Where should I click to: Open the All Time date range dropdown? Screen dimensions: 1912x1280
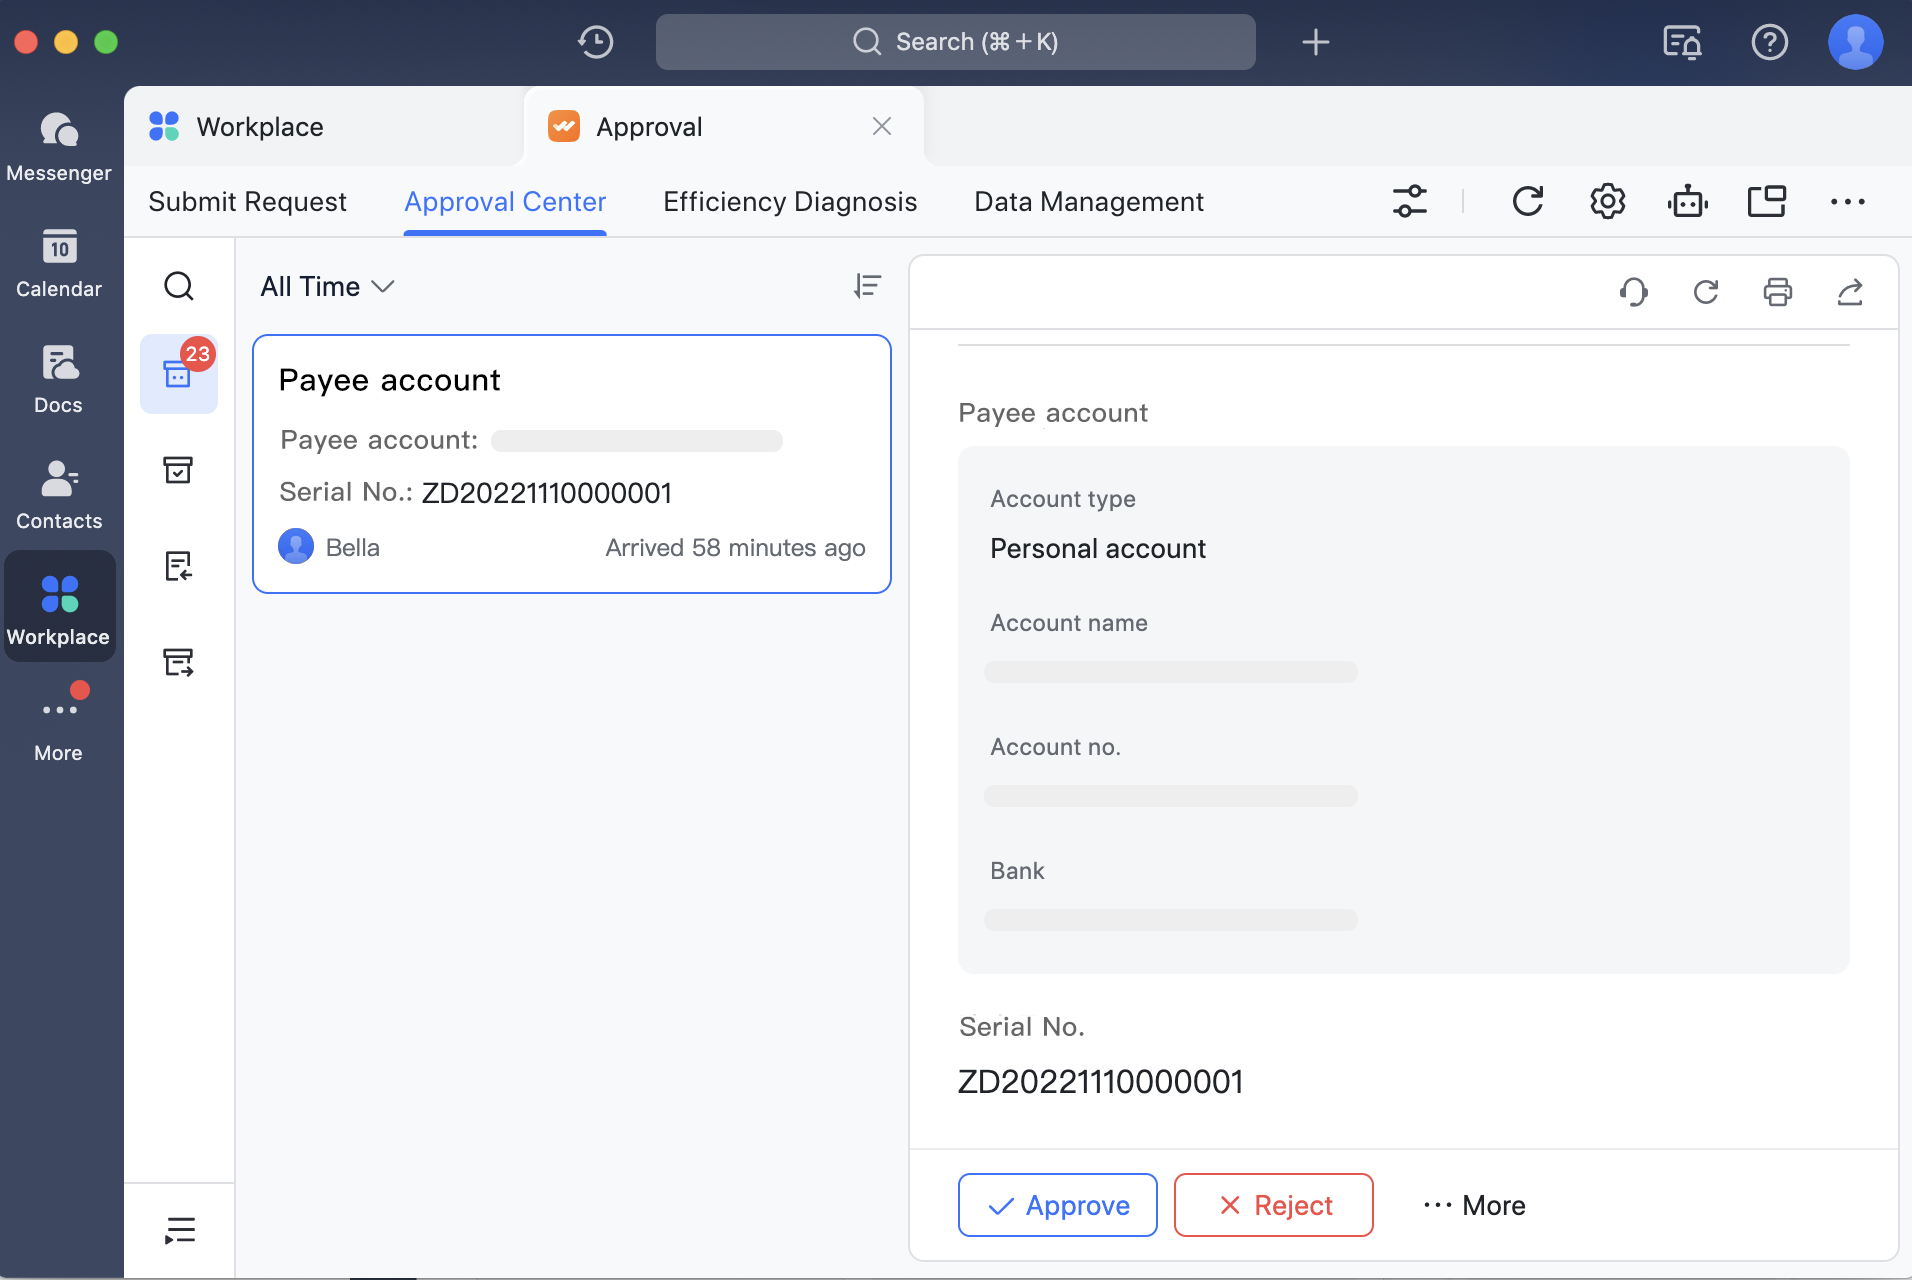tap(326, 287)
